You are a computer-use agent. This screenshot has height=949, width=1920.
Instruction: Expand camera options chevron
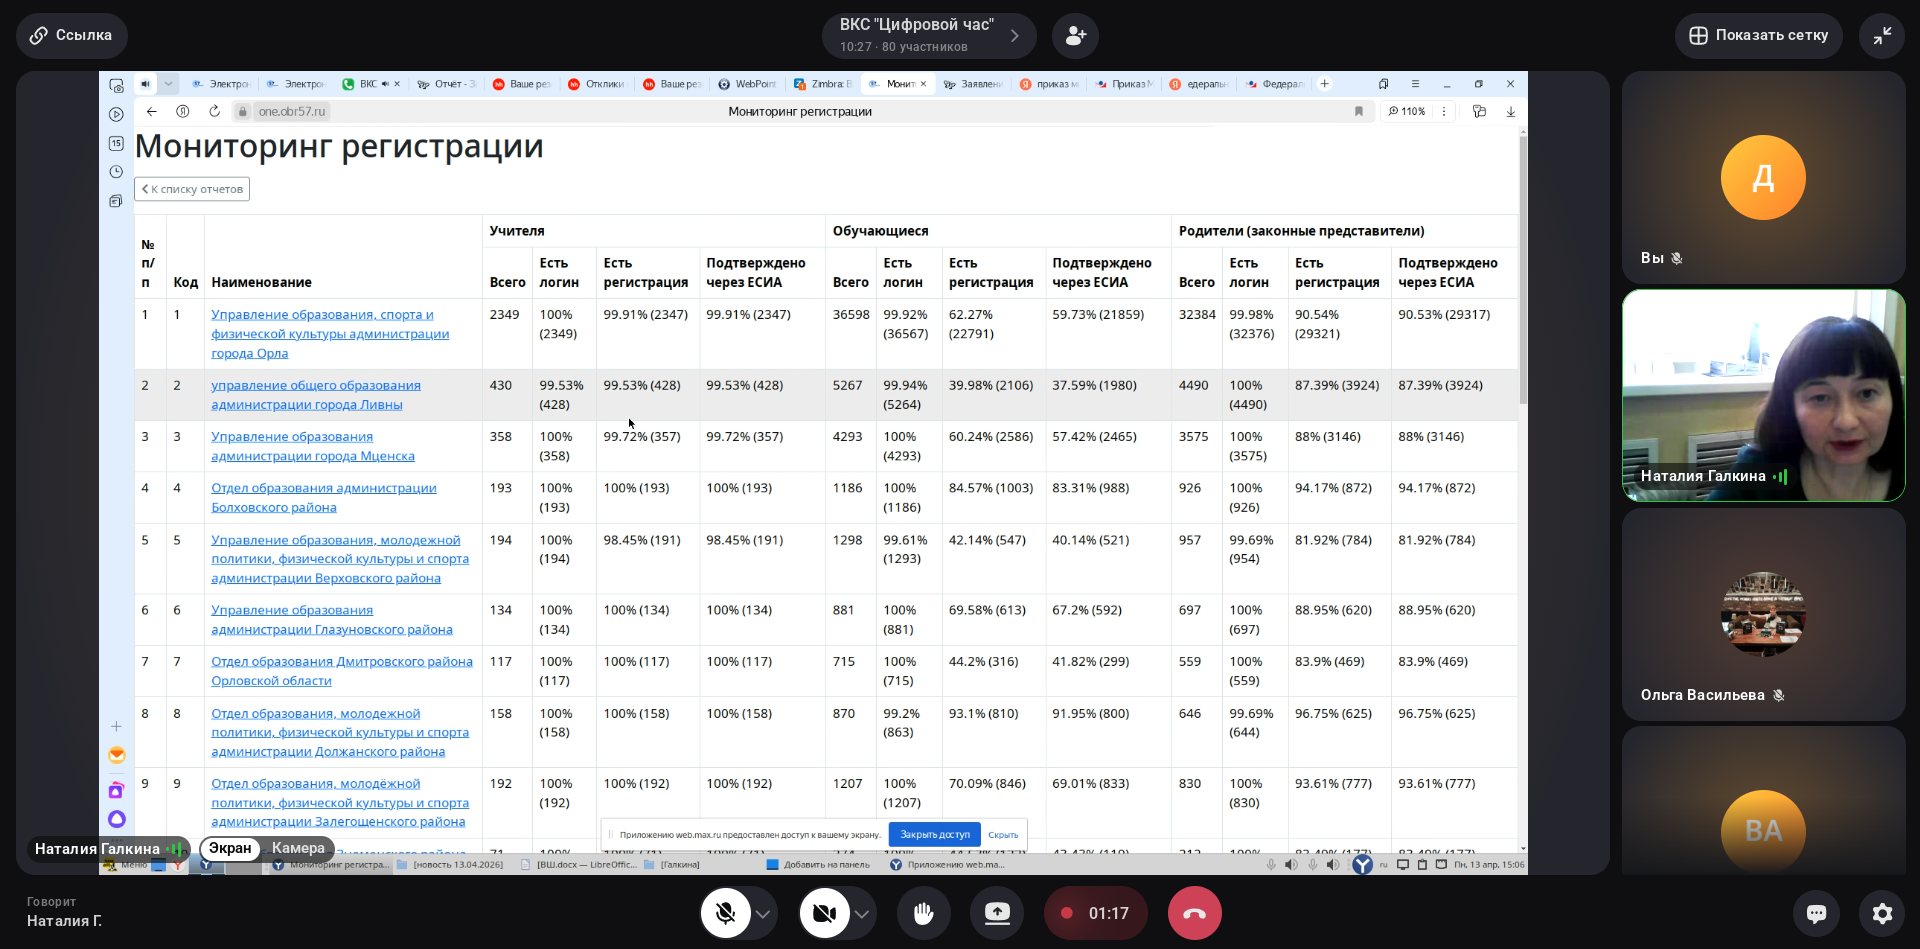coord(862,914)
